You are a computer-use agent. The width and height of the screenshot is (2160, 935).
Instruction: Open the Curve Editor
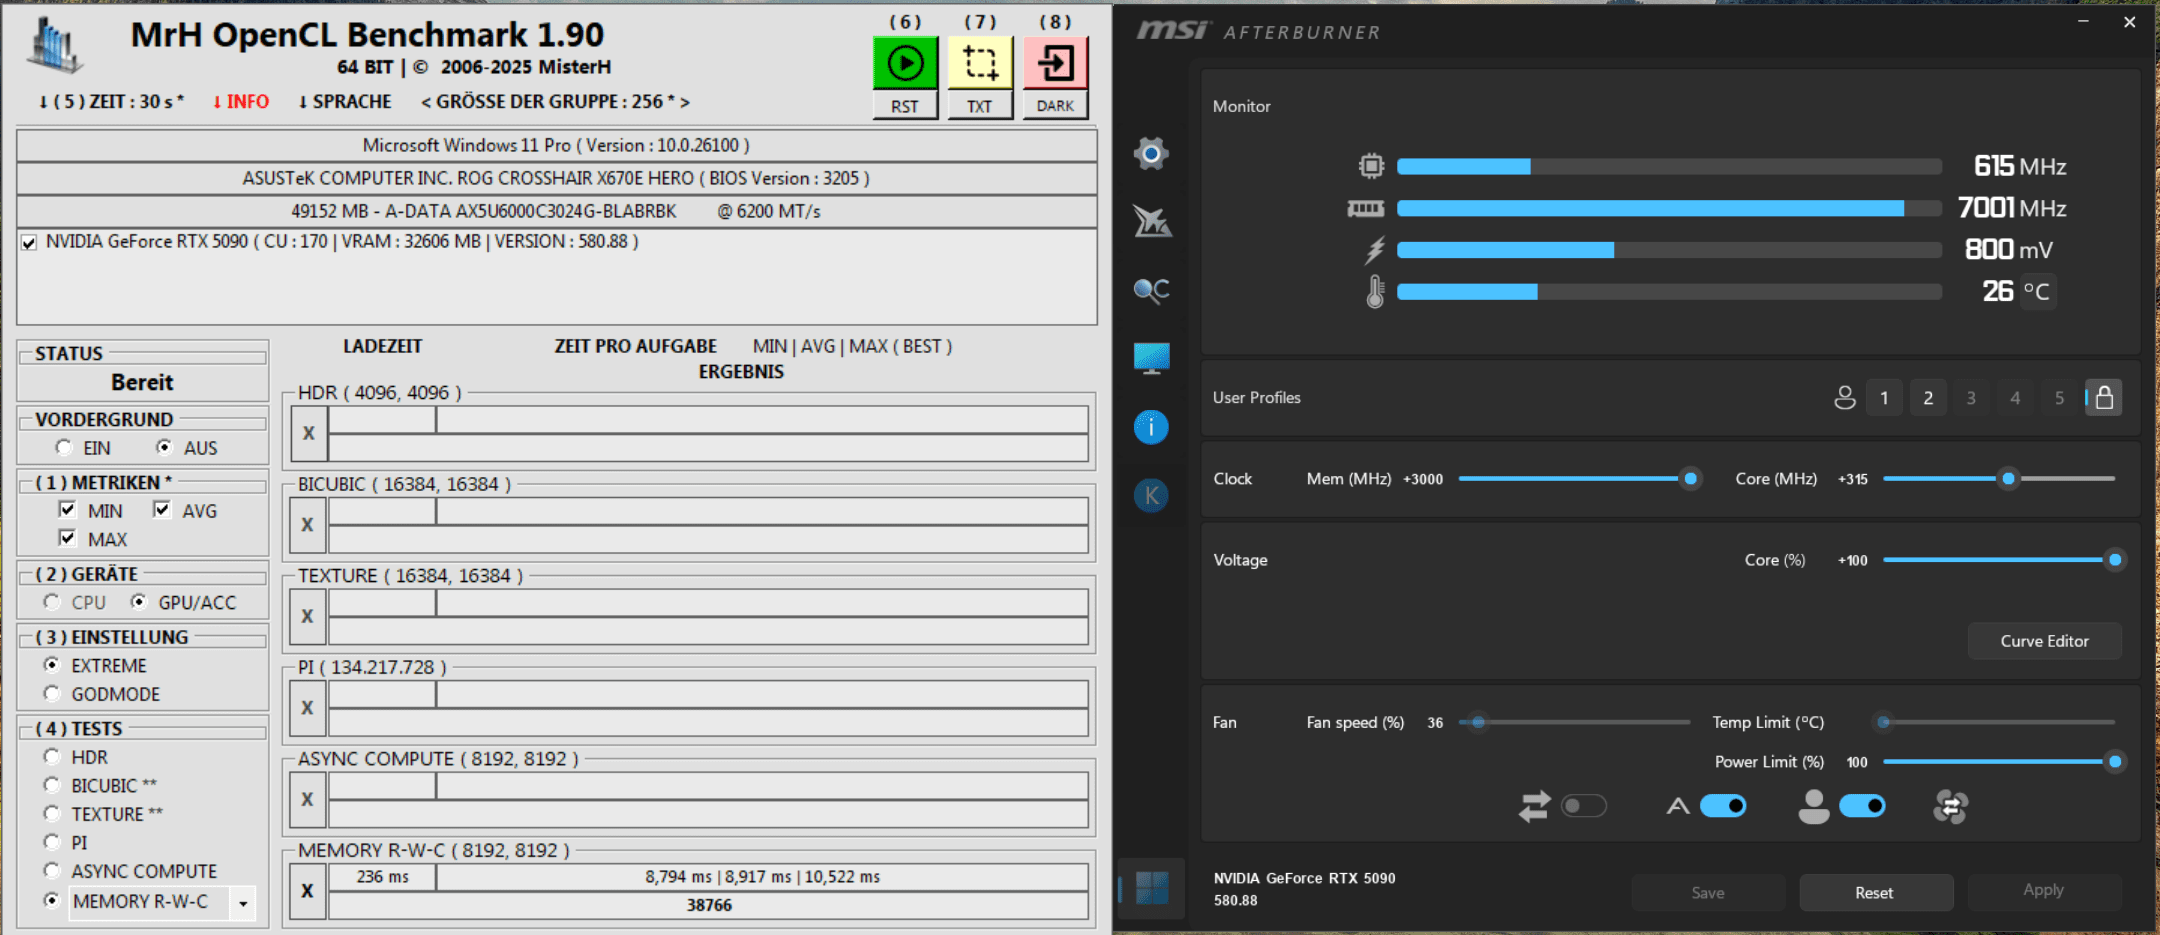[x=2044, y=641]
